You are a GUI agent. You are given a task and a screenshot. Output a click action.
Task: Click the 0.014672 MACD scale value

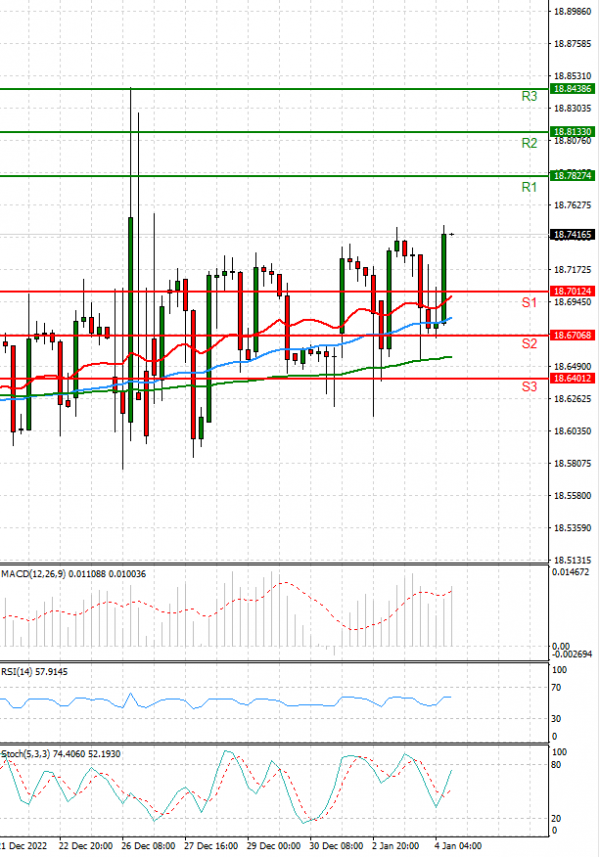570,572
